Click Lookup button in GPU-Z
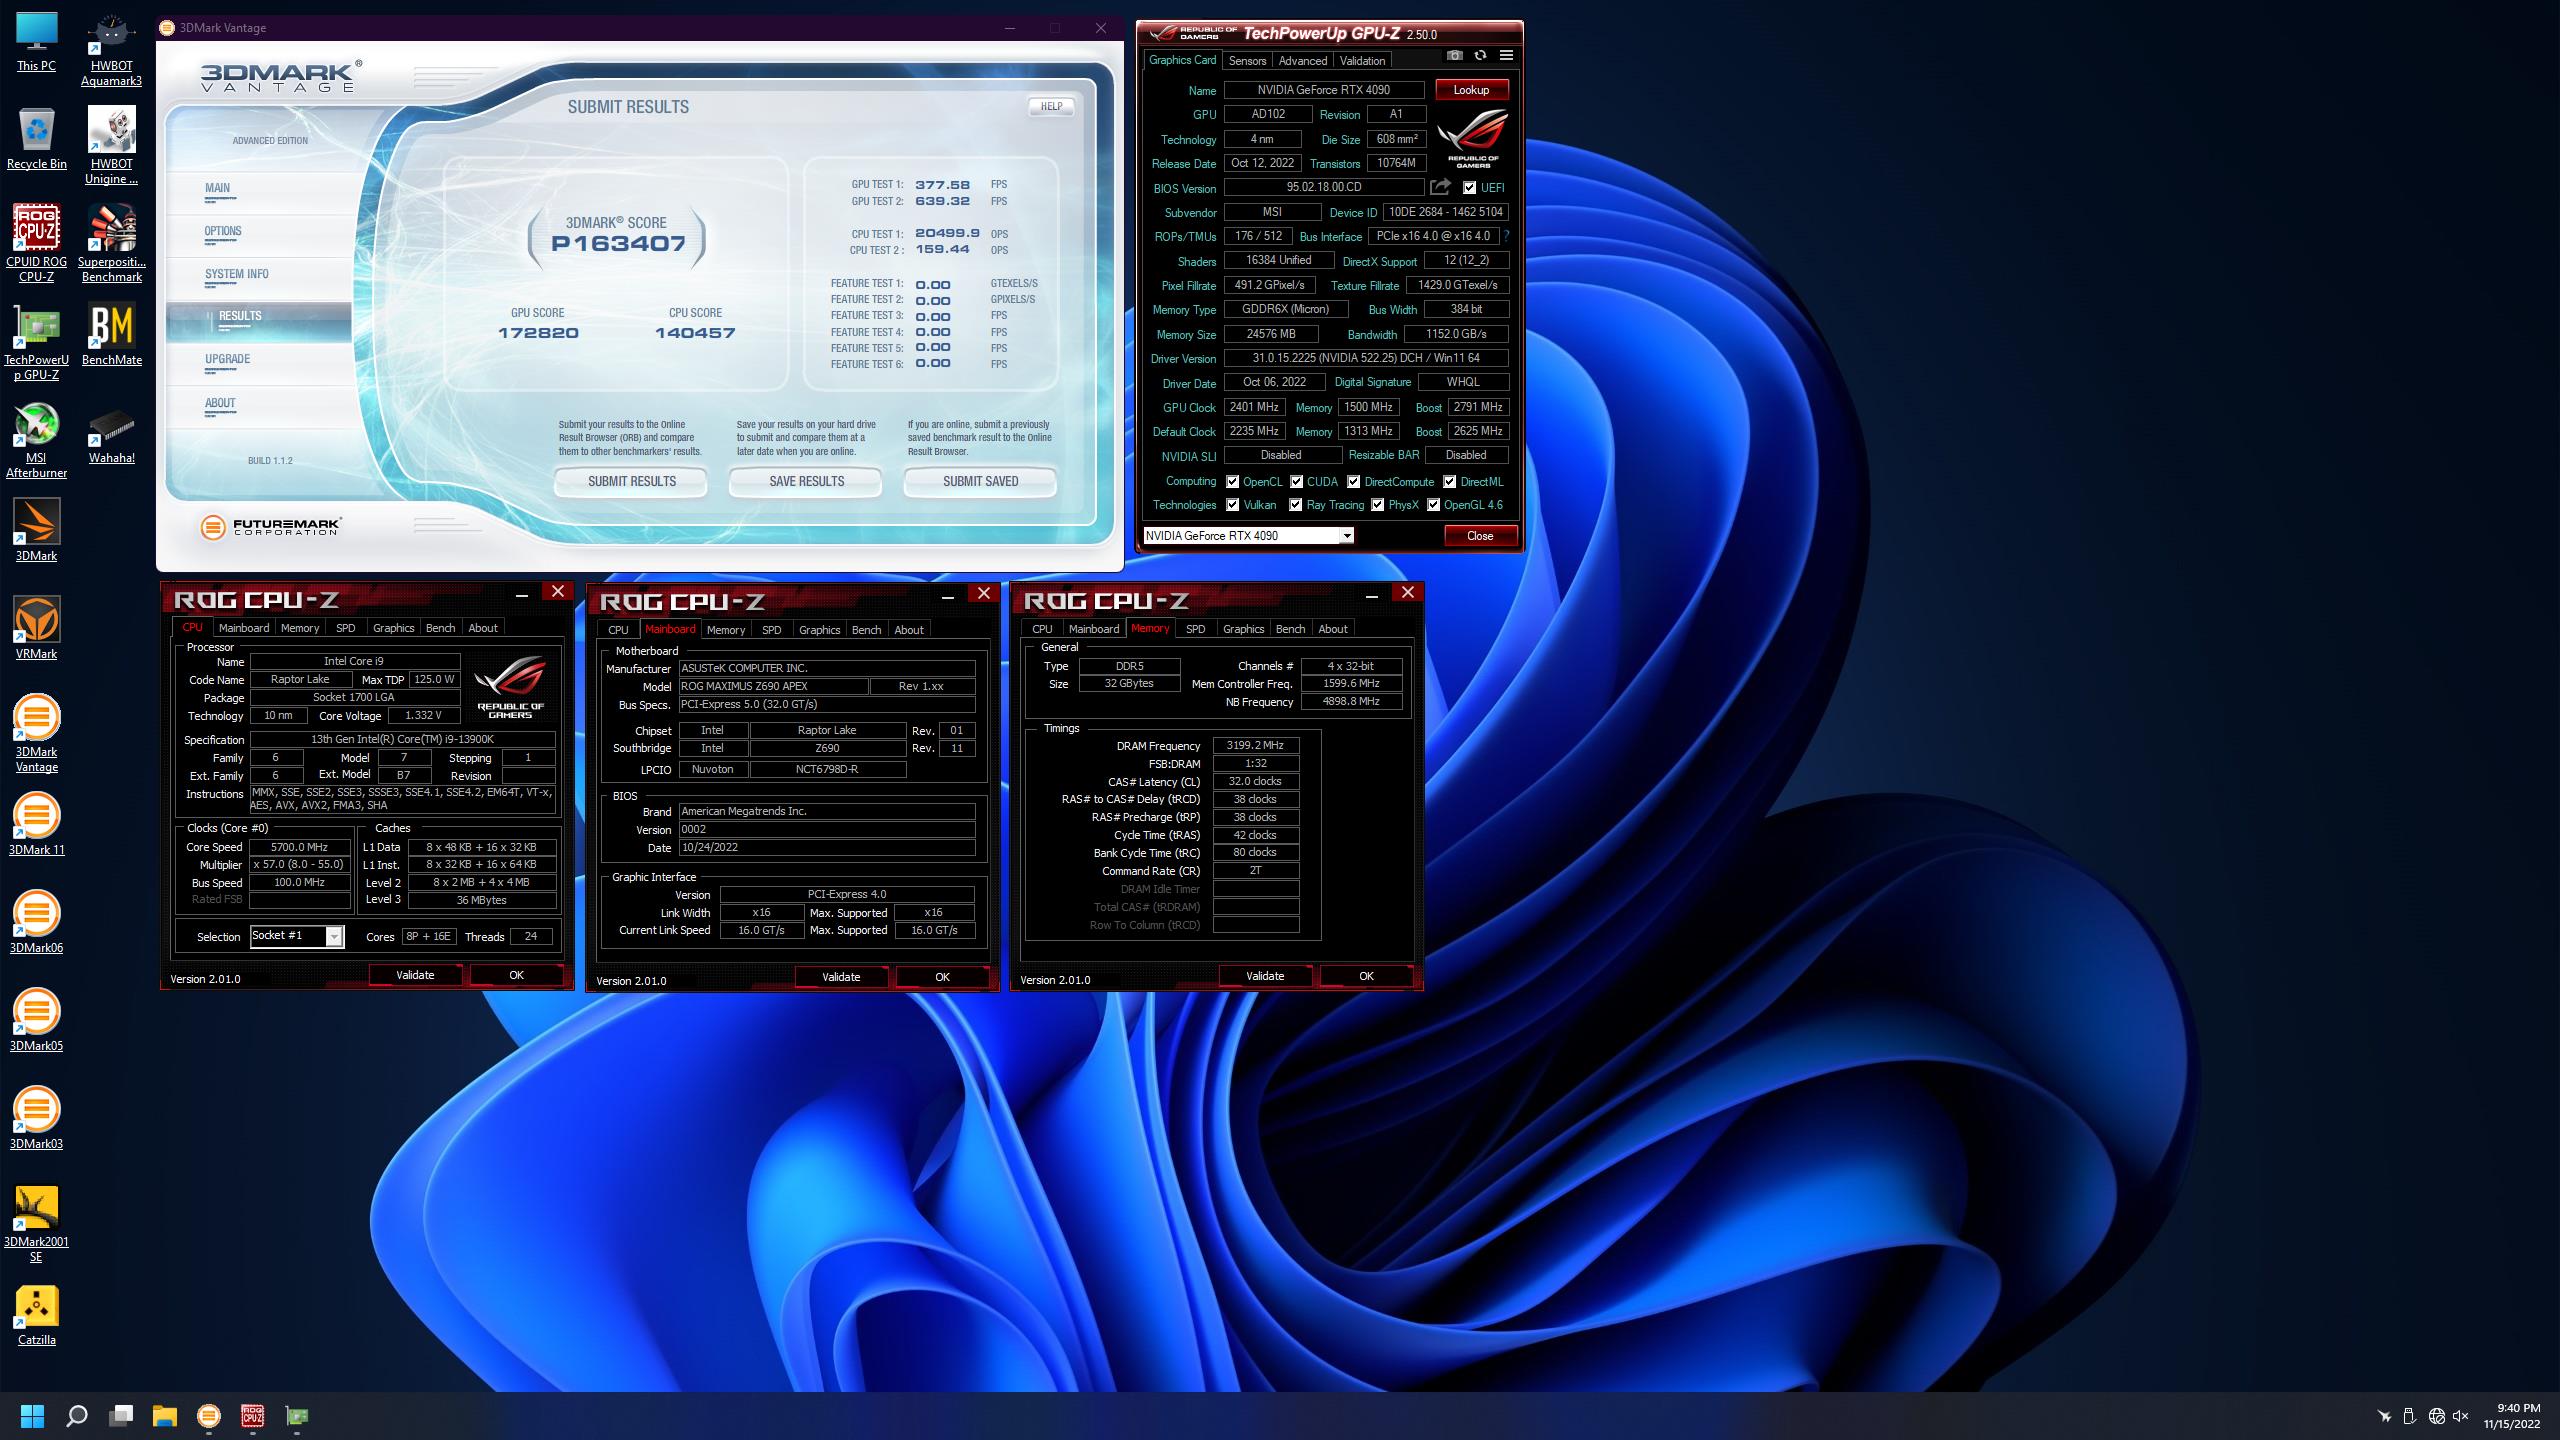Screen dimensions: 2560x1440 point(1471,90)
